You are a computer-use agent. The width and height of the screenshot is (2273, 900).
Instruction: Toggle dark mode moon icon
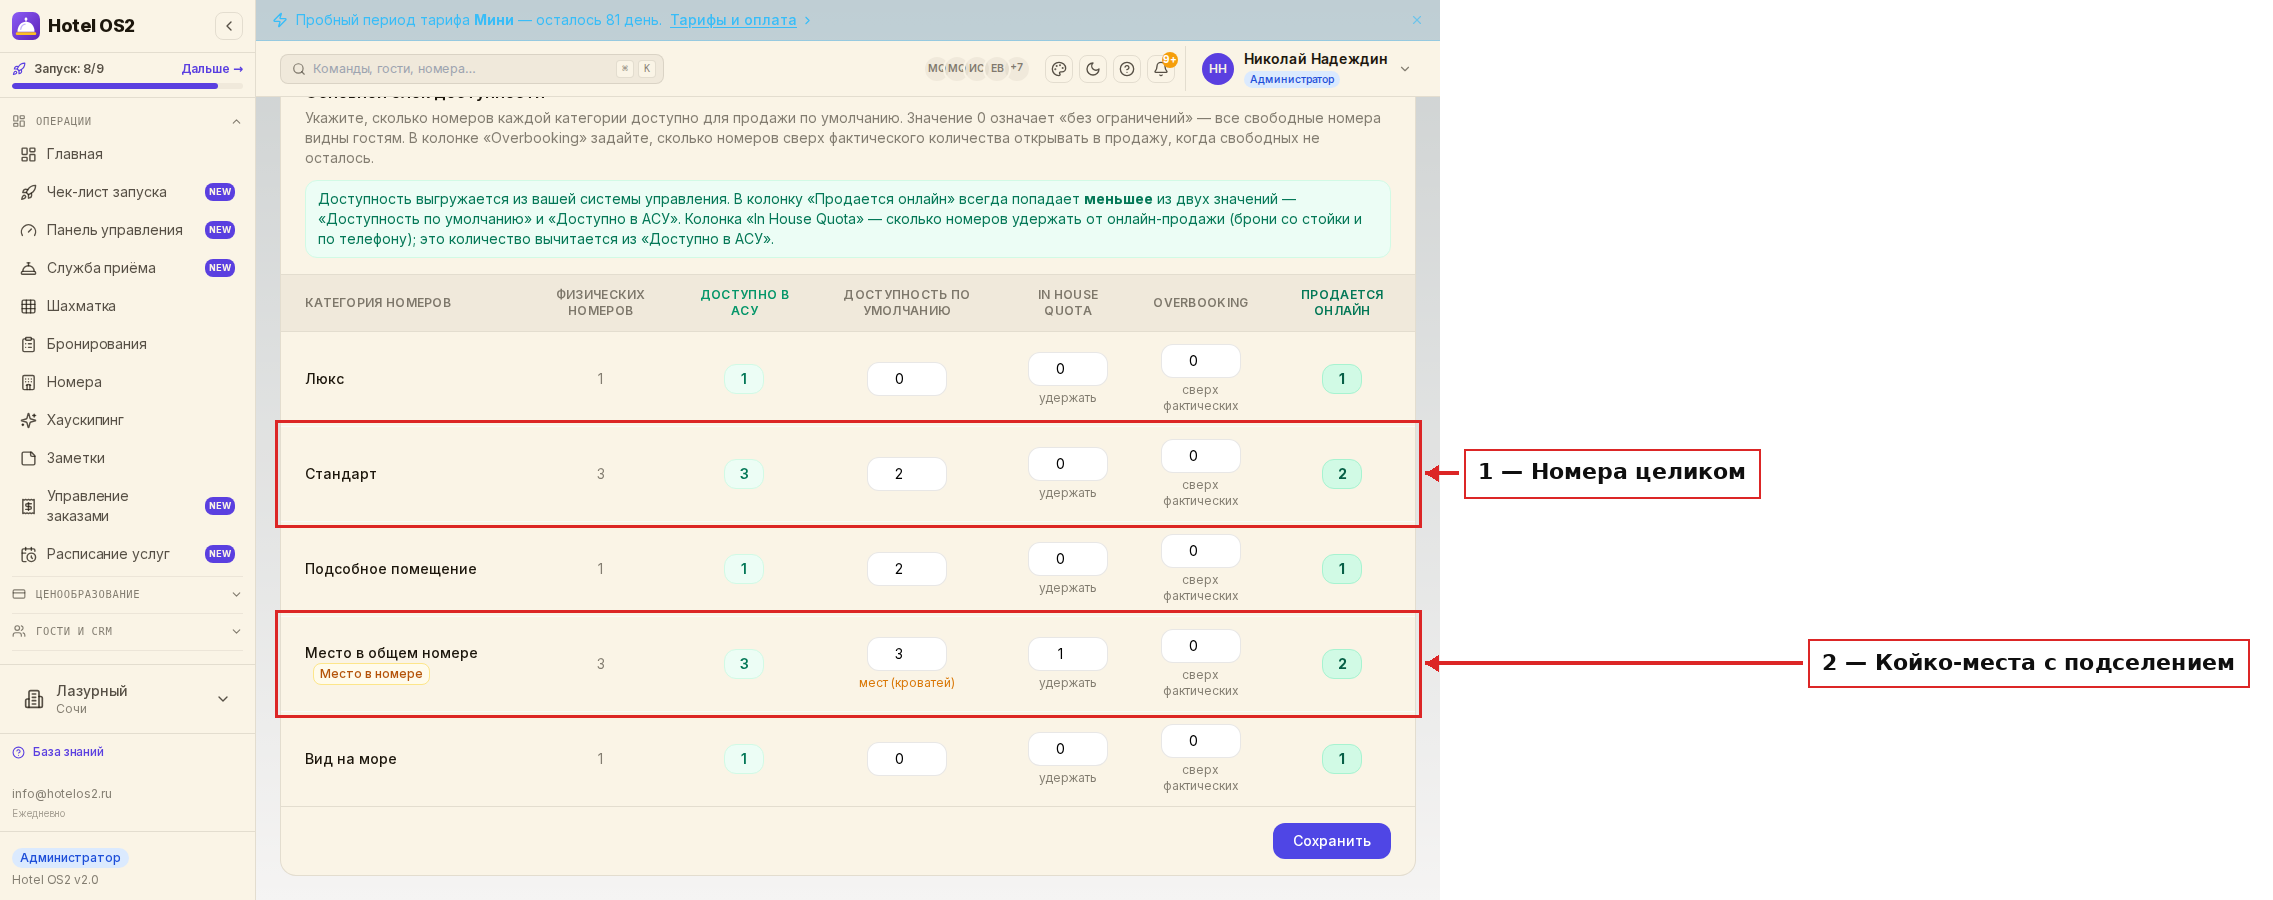pyautogui.click(x=1093, y=69)
